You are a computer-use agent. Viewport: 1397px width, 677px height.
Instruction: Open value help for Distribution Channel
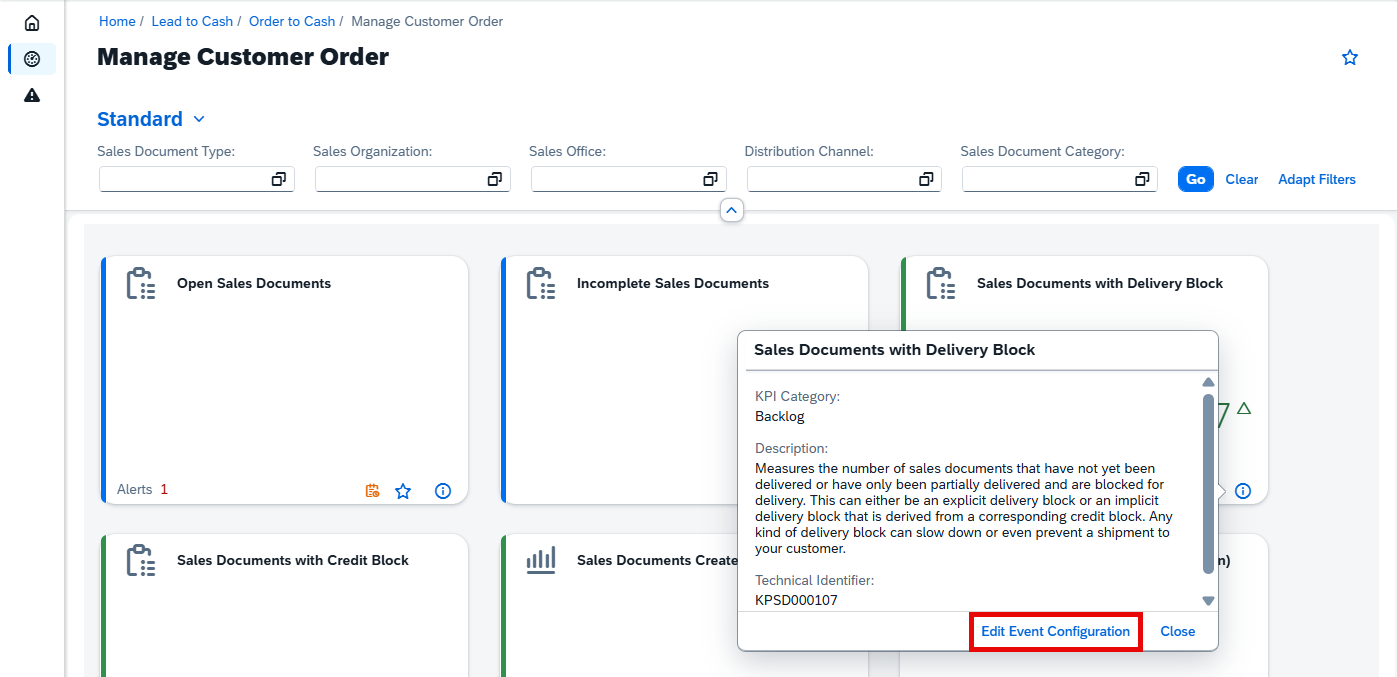(927, 179)
